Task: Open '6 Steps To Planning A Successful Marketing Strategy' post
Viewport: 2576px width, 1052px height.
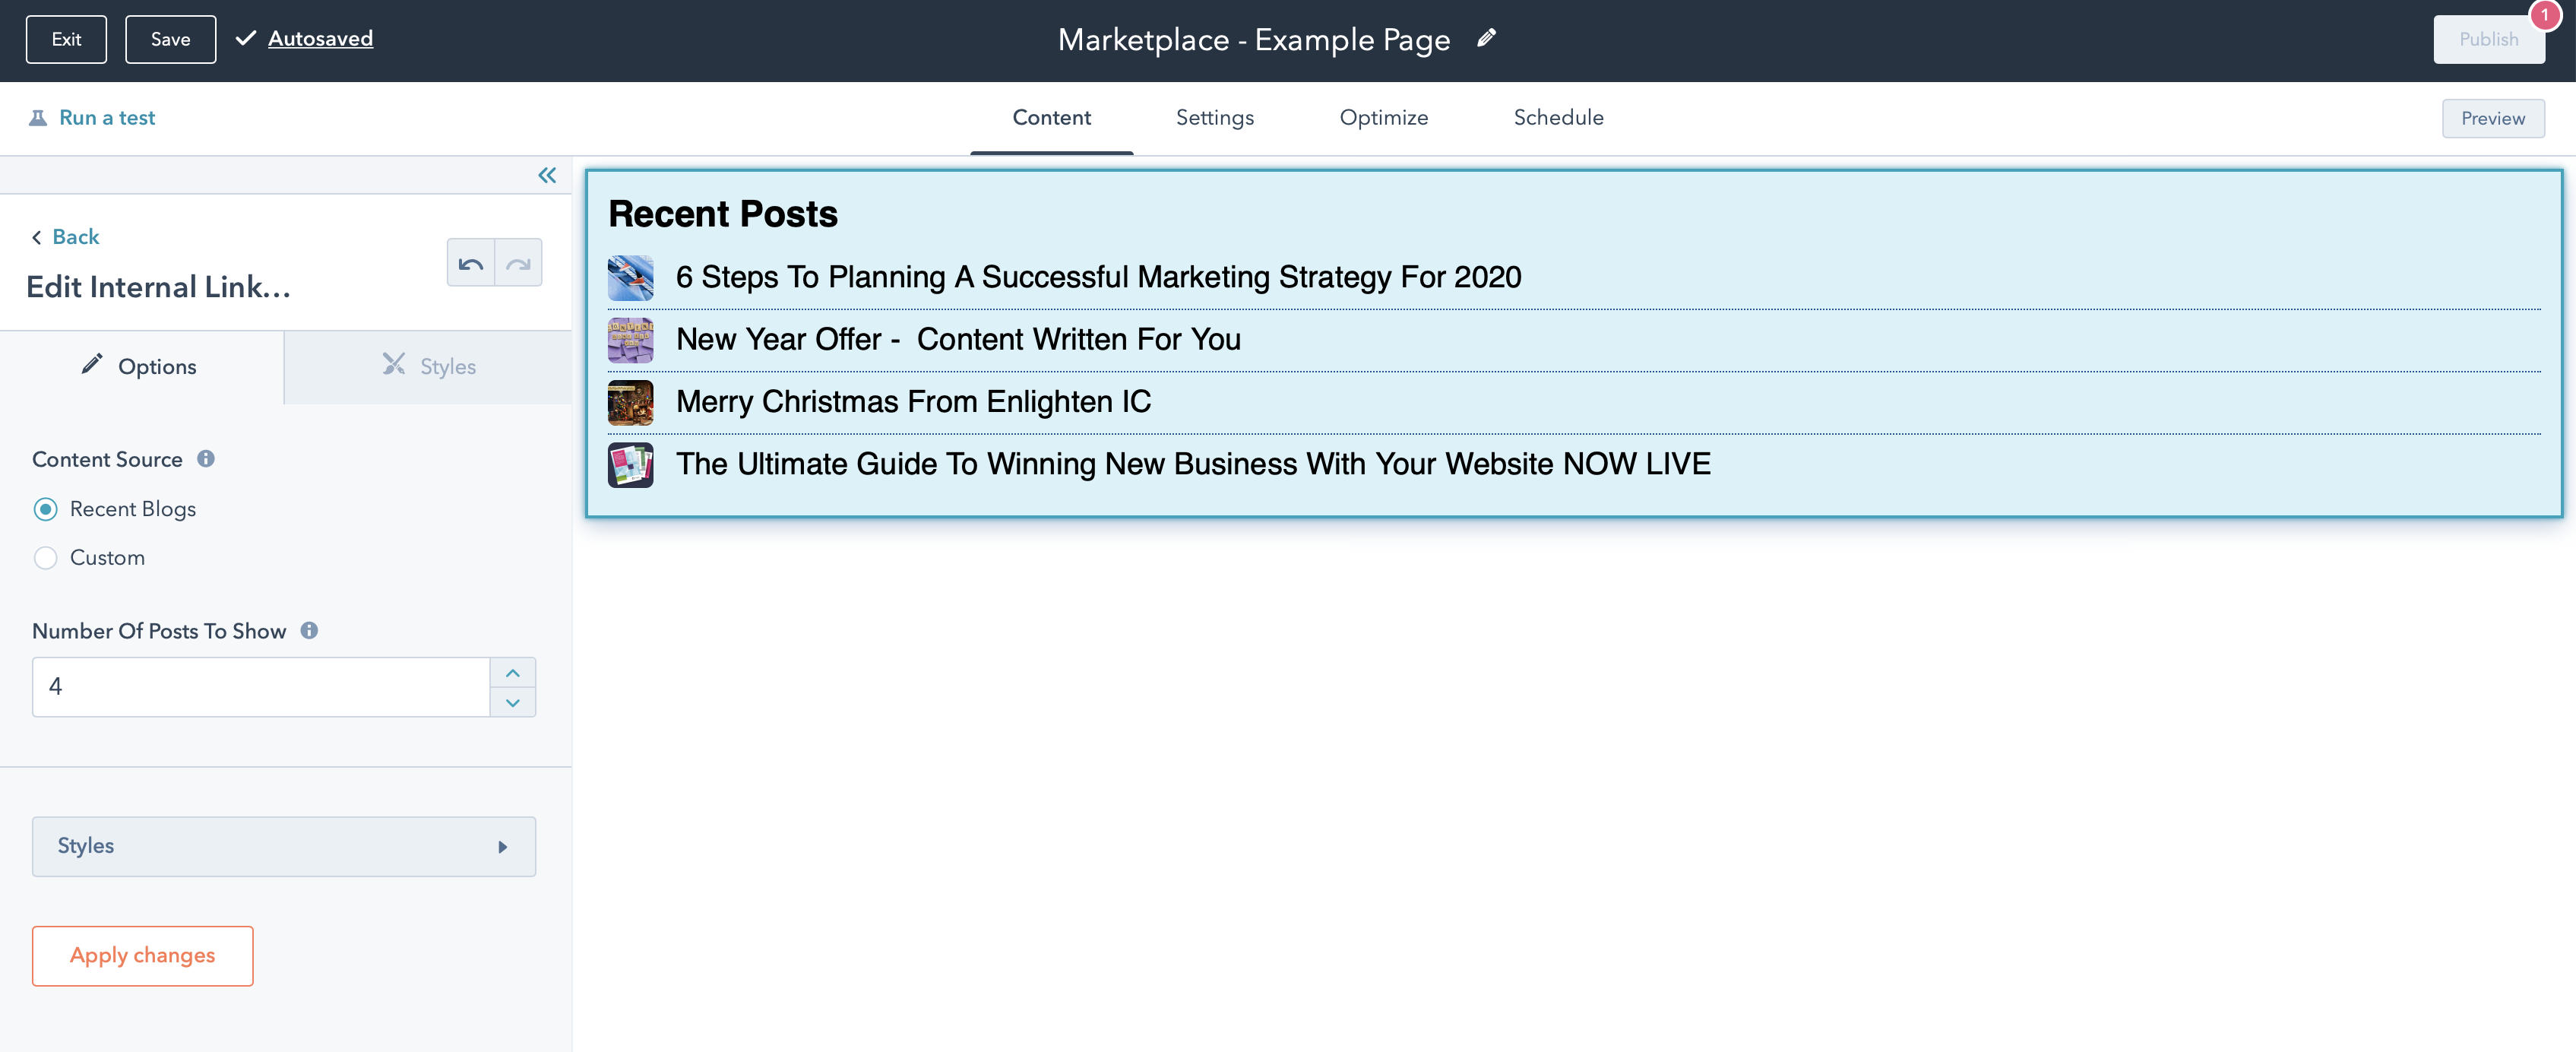Action: click(x=1098, y=277)
